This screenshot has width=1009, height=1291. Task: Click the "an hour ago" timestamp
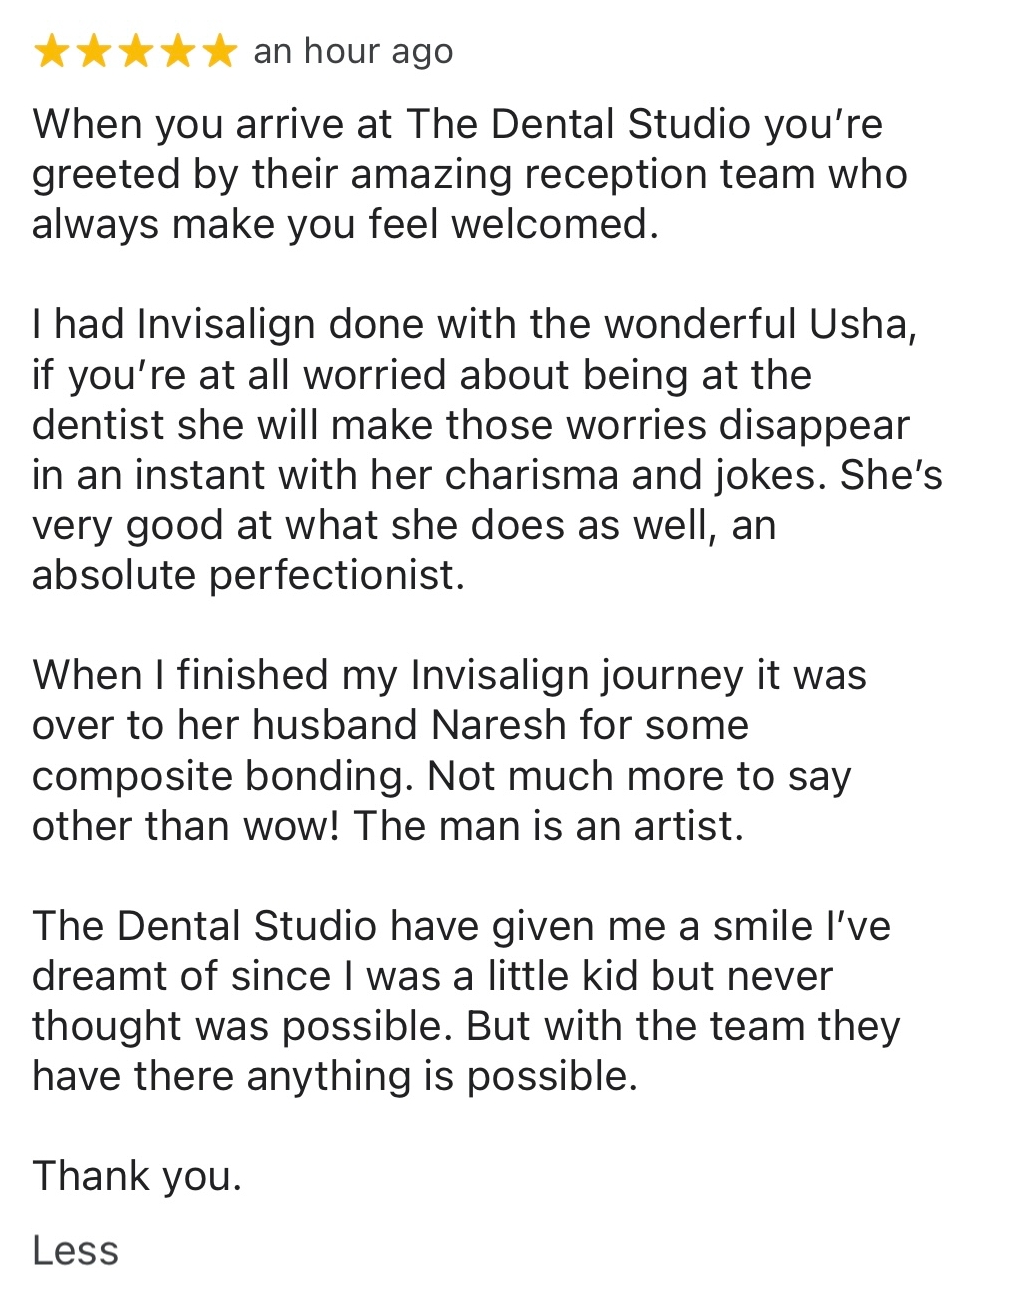pyautogui.click(x=353, y=51)
